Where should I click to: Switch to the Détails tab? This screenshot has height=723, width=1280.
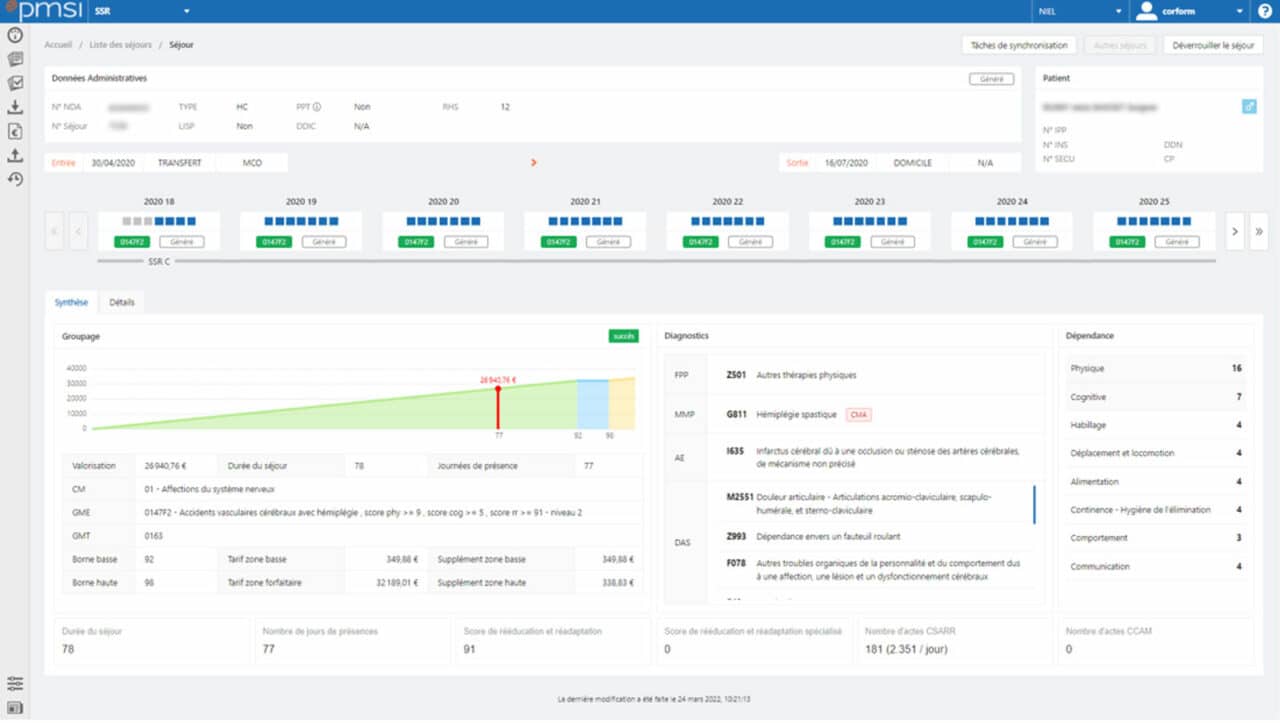121,302
